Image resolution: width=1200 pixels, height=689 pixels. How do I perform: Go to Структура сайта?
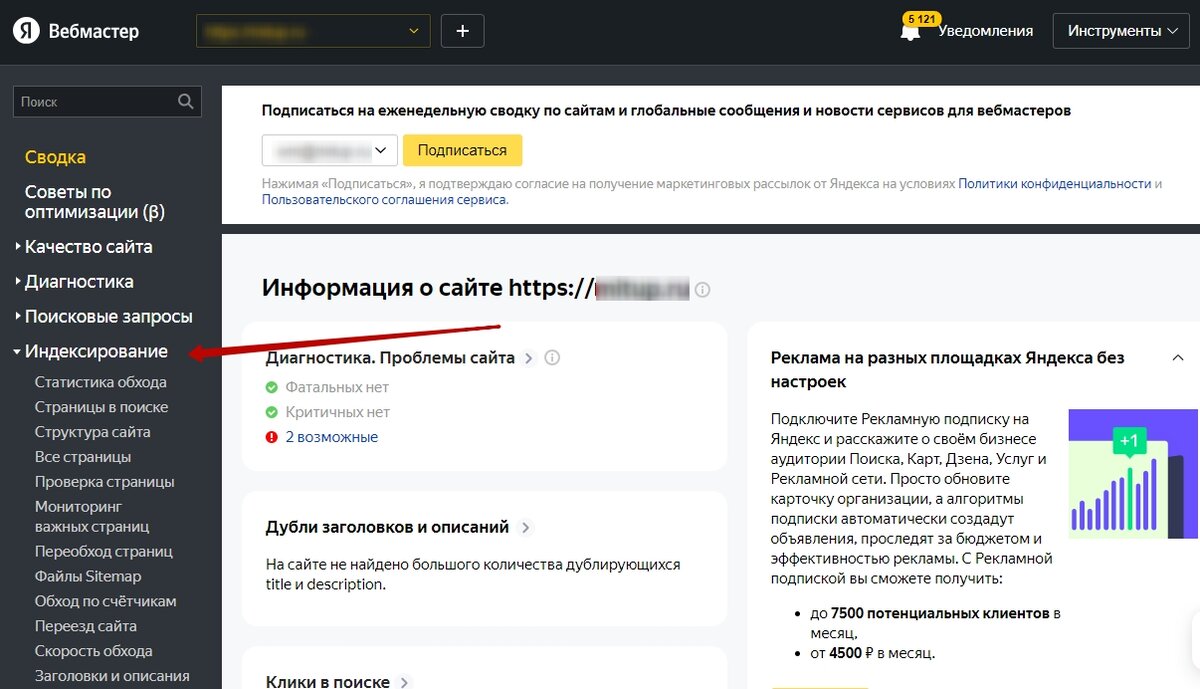click(92, 432)
